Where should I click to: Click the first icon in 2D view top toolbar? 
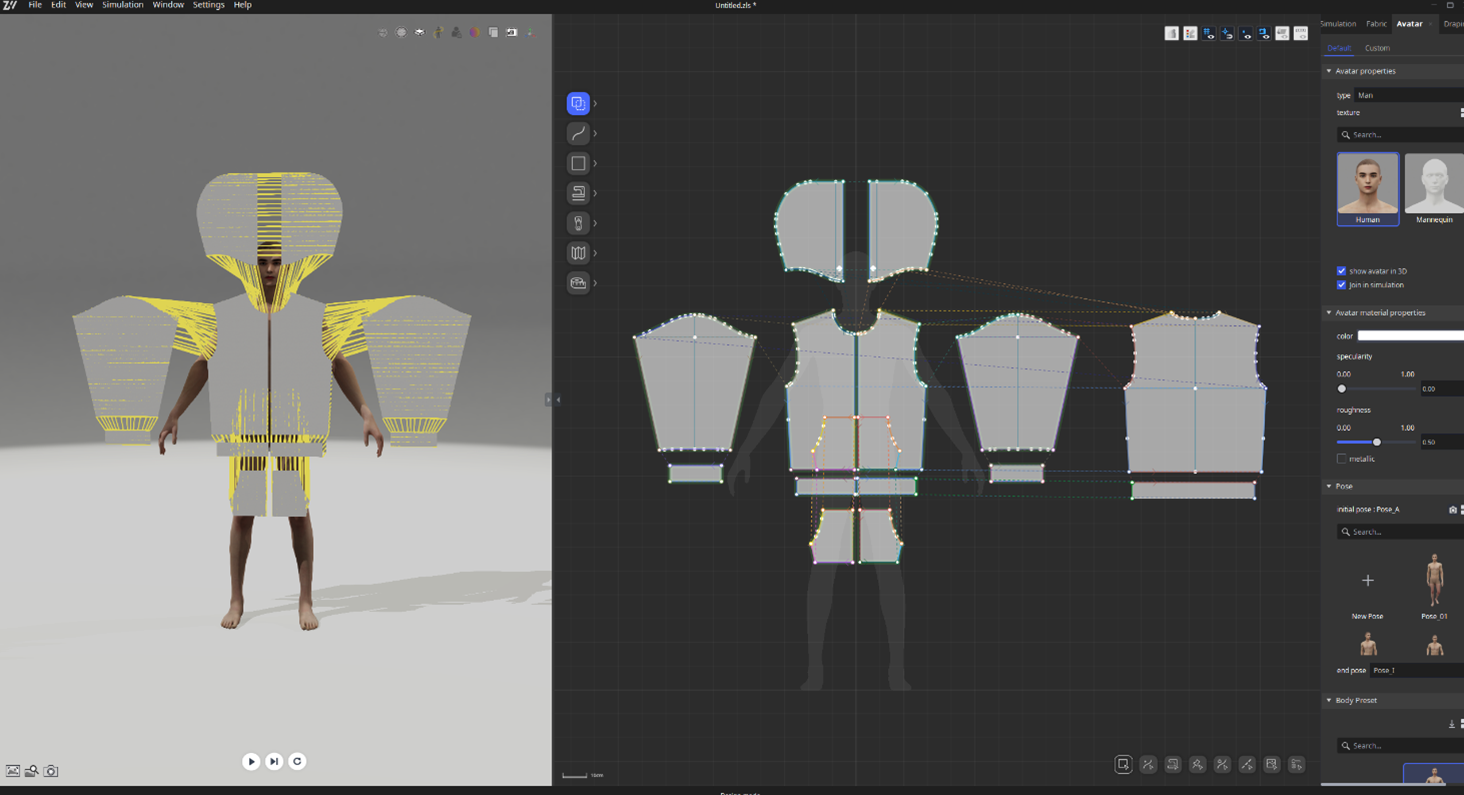coord(1172,33)
